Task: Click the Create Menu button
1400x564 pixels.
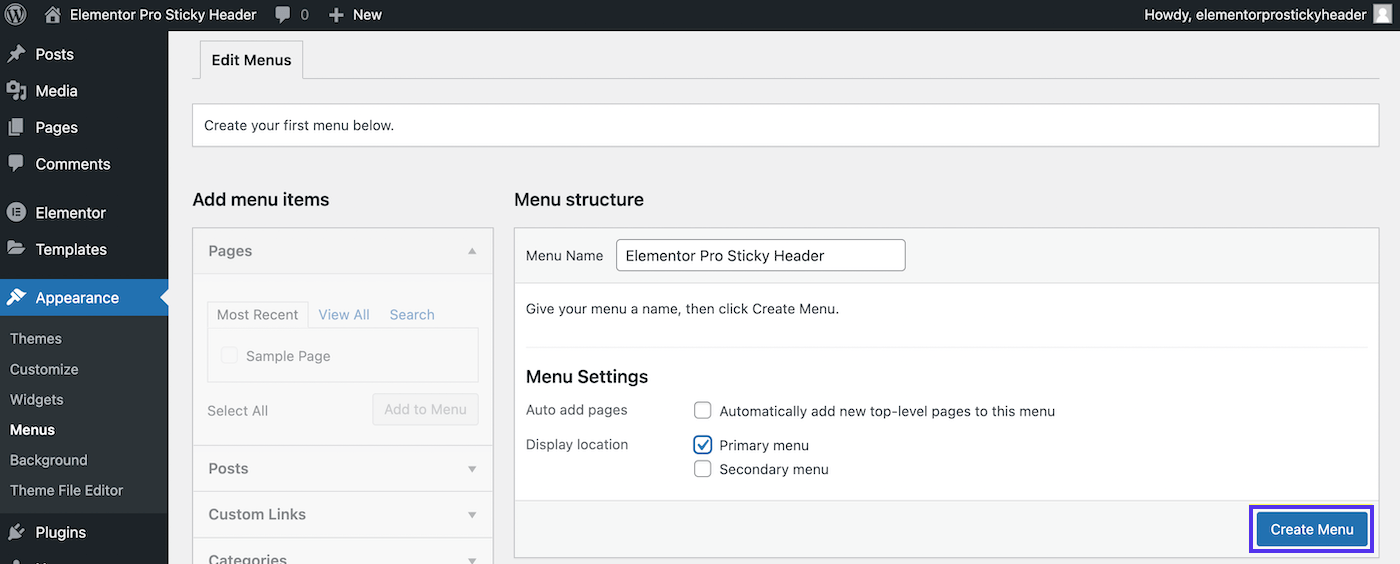Action: click(x=1311, y=529)
